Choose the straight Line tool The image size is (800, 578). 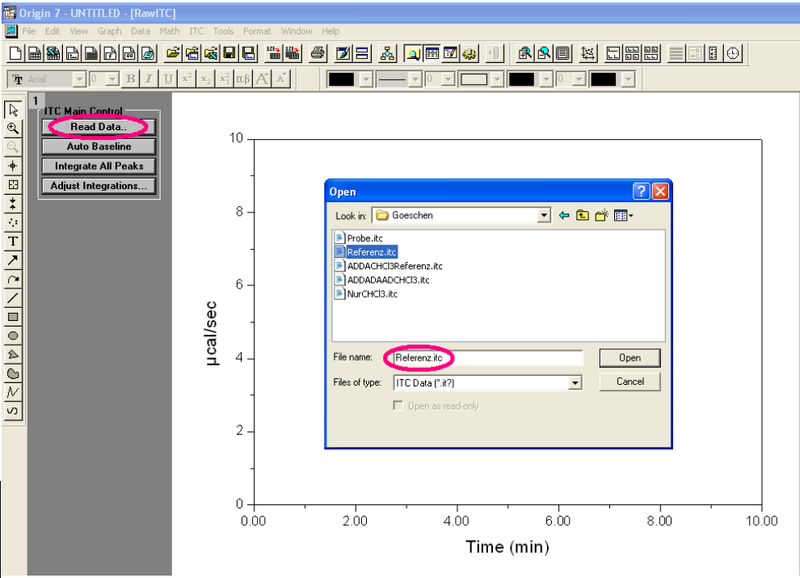point(13,298)
